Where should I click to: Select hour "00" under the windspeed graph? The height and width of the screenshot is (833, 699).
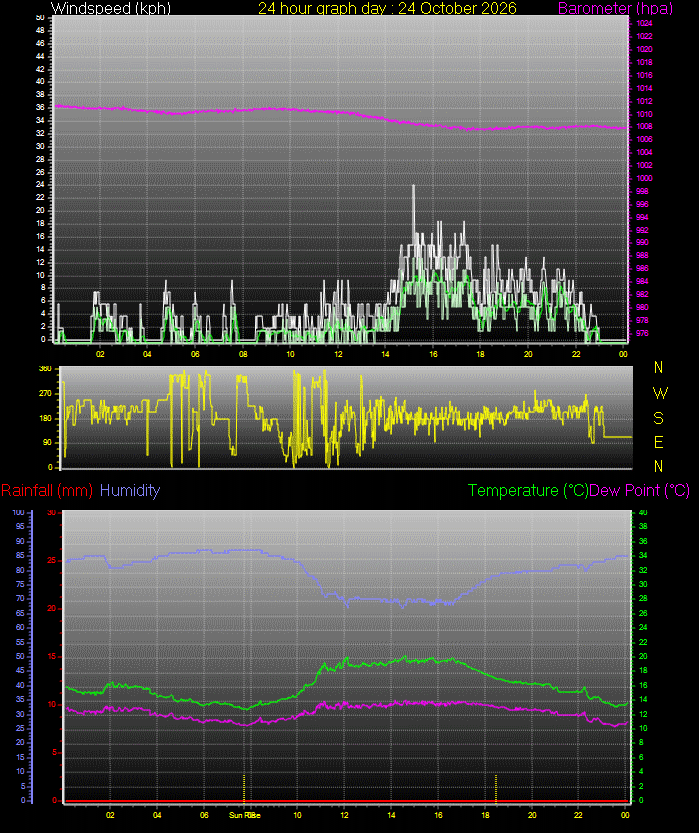coord(624,354)
